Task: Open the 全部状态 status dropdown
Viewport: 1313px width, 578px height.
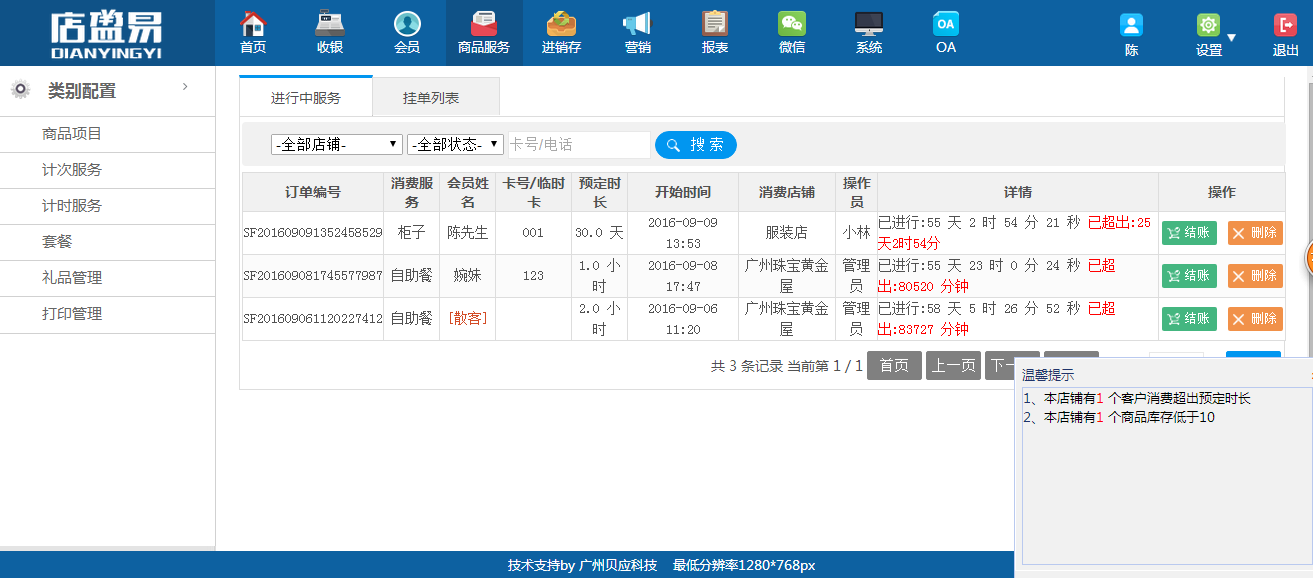Action: tap(455, 145)
